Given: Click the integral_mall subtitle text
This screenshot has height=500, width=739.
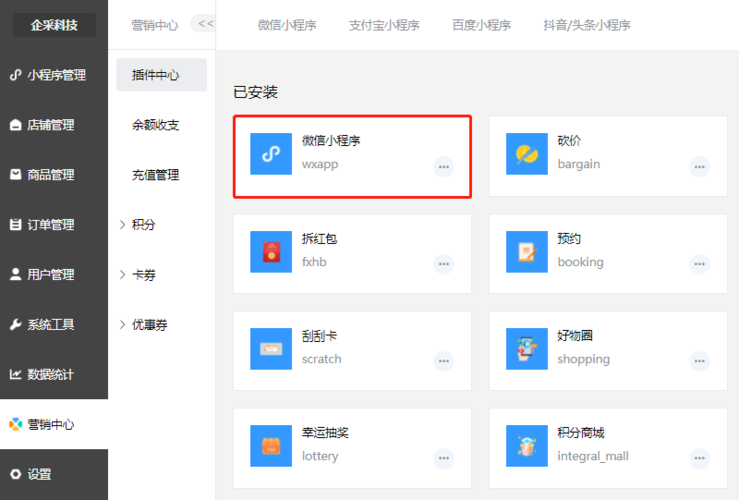Looking at the screenshot, I should [593, 456].
